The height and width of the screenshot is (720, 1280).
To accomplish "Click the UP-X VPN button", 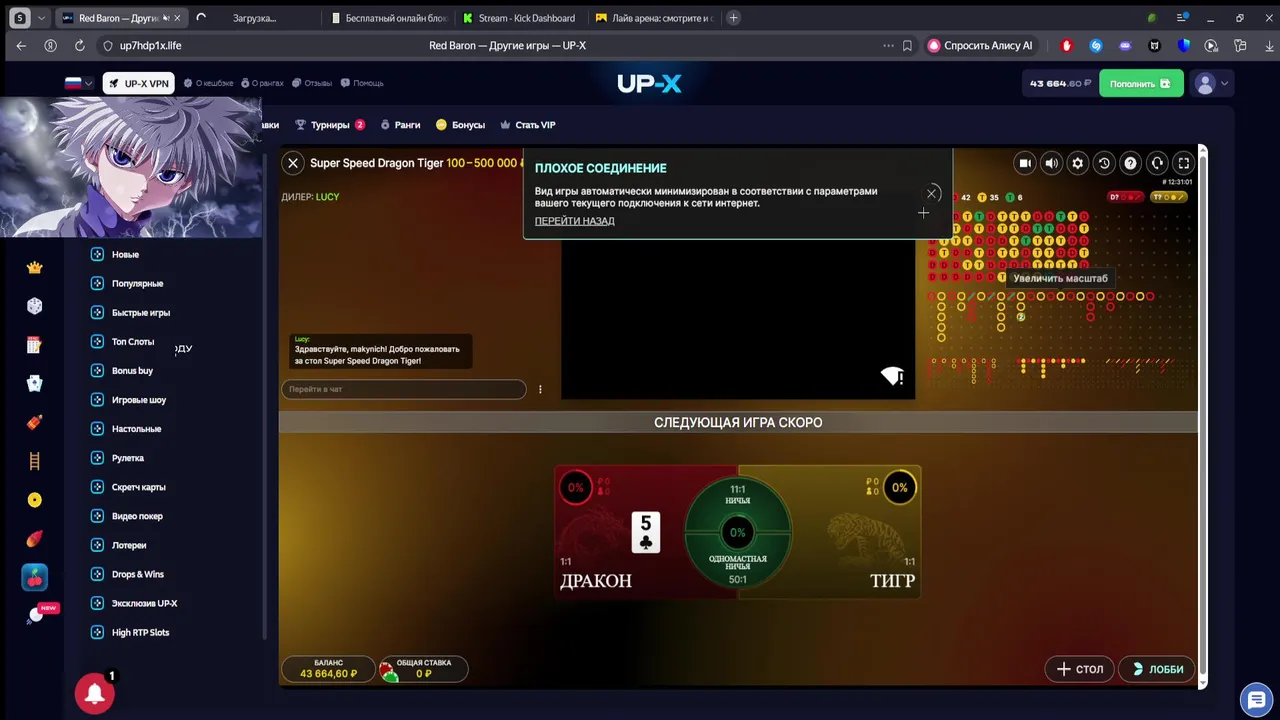I will [x=138, y=83].
